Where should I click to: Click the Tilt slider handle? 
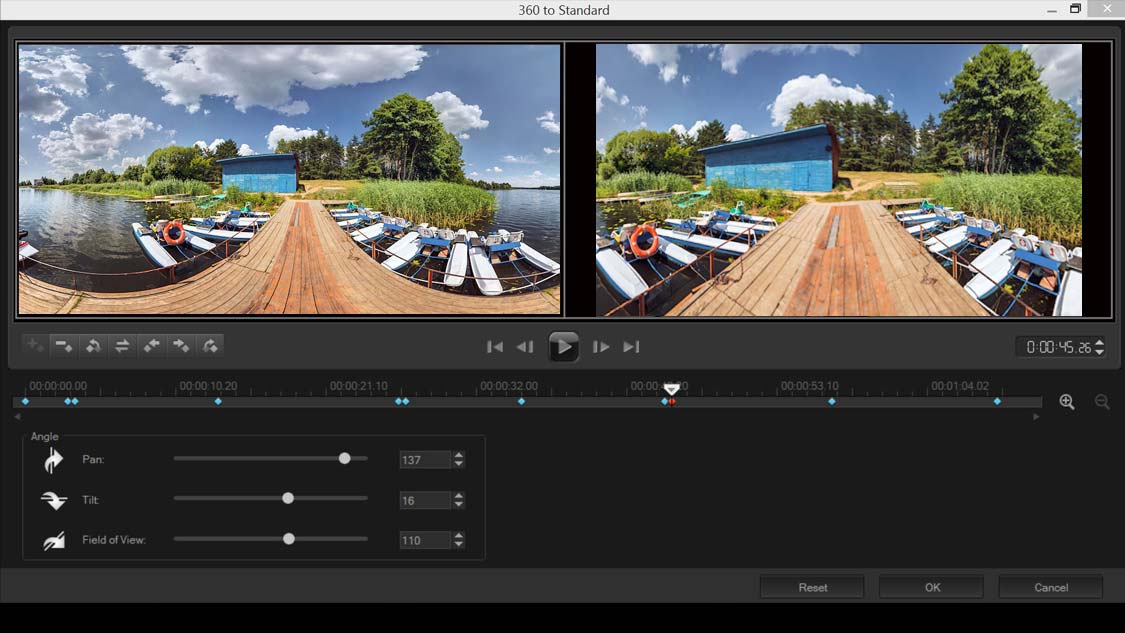288,498
